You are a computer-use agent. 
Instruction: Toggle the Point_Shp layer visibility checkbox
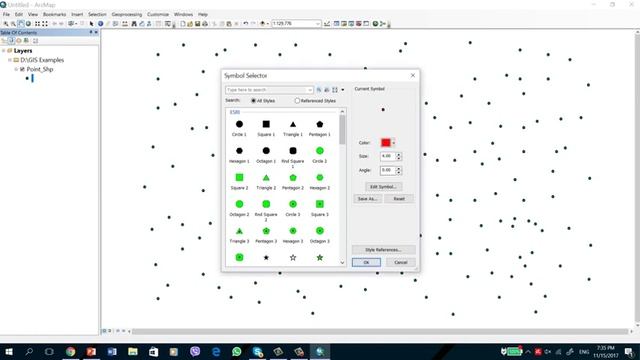[22, 69]
